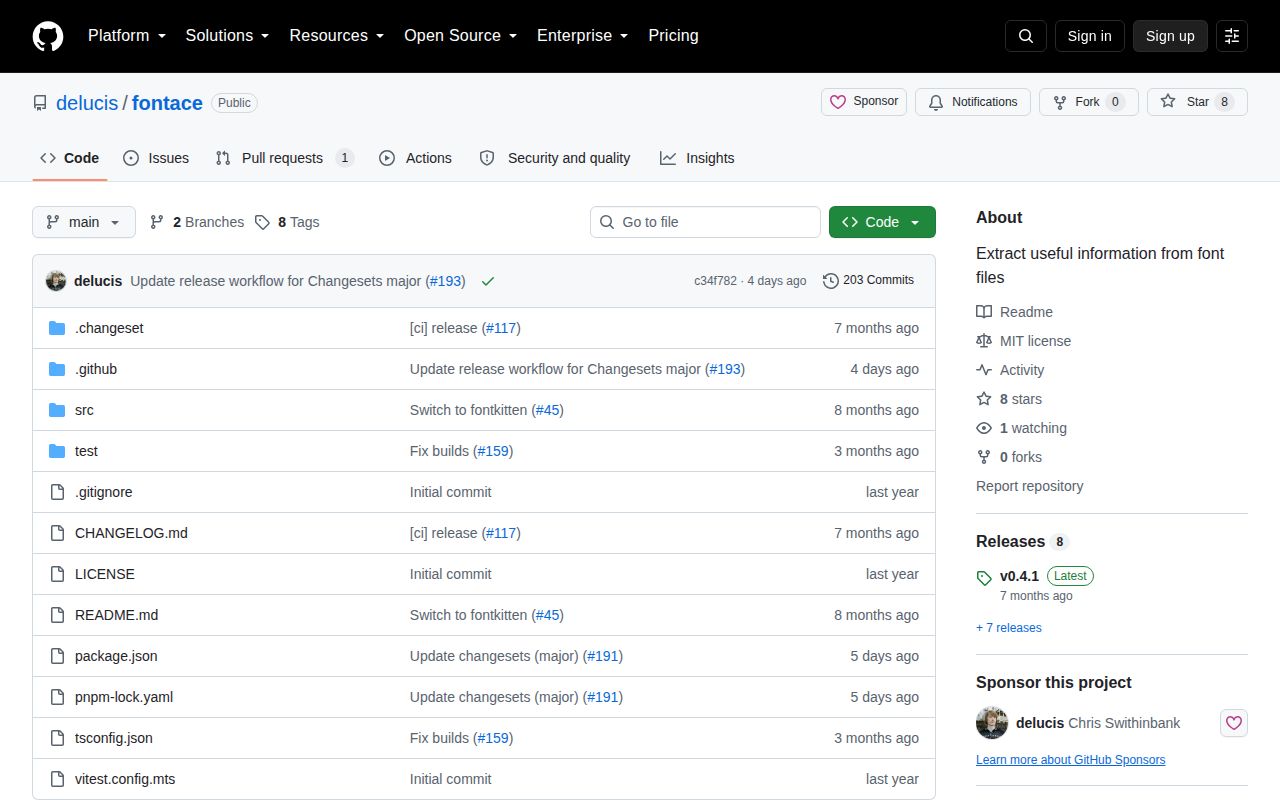Viewport: 1280px width, 800px height.
Task: Open the delucis owner link
Action: [87, 103]
